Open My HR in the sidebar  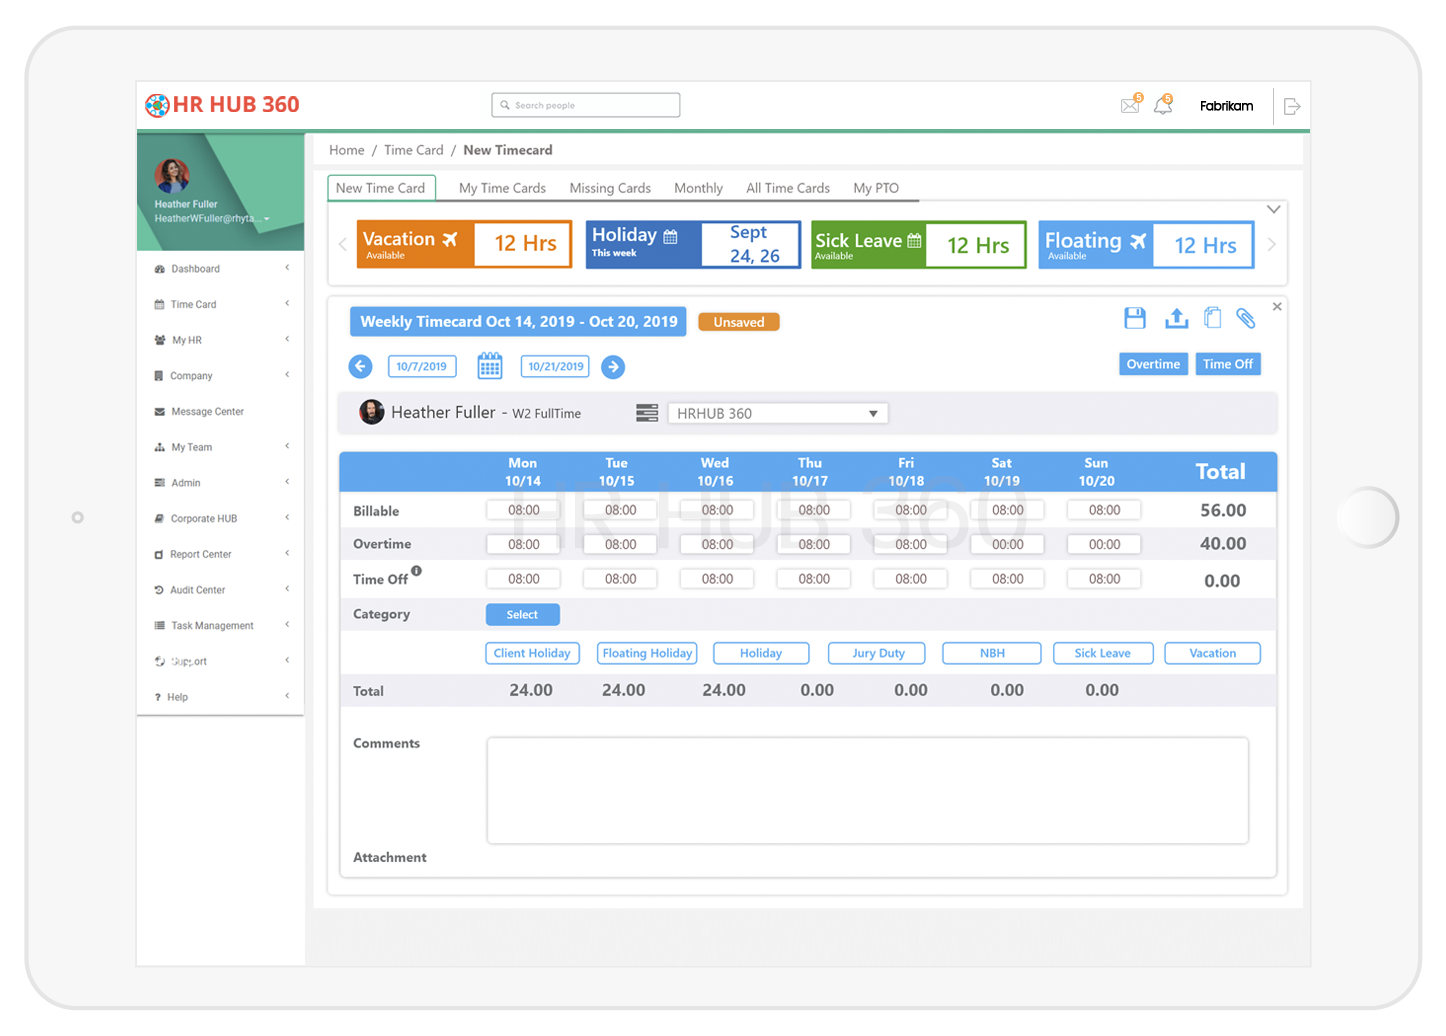click(x=186, y=340)
